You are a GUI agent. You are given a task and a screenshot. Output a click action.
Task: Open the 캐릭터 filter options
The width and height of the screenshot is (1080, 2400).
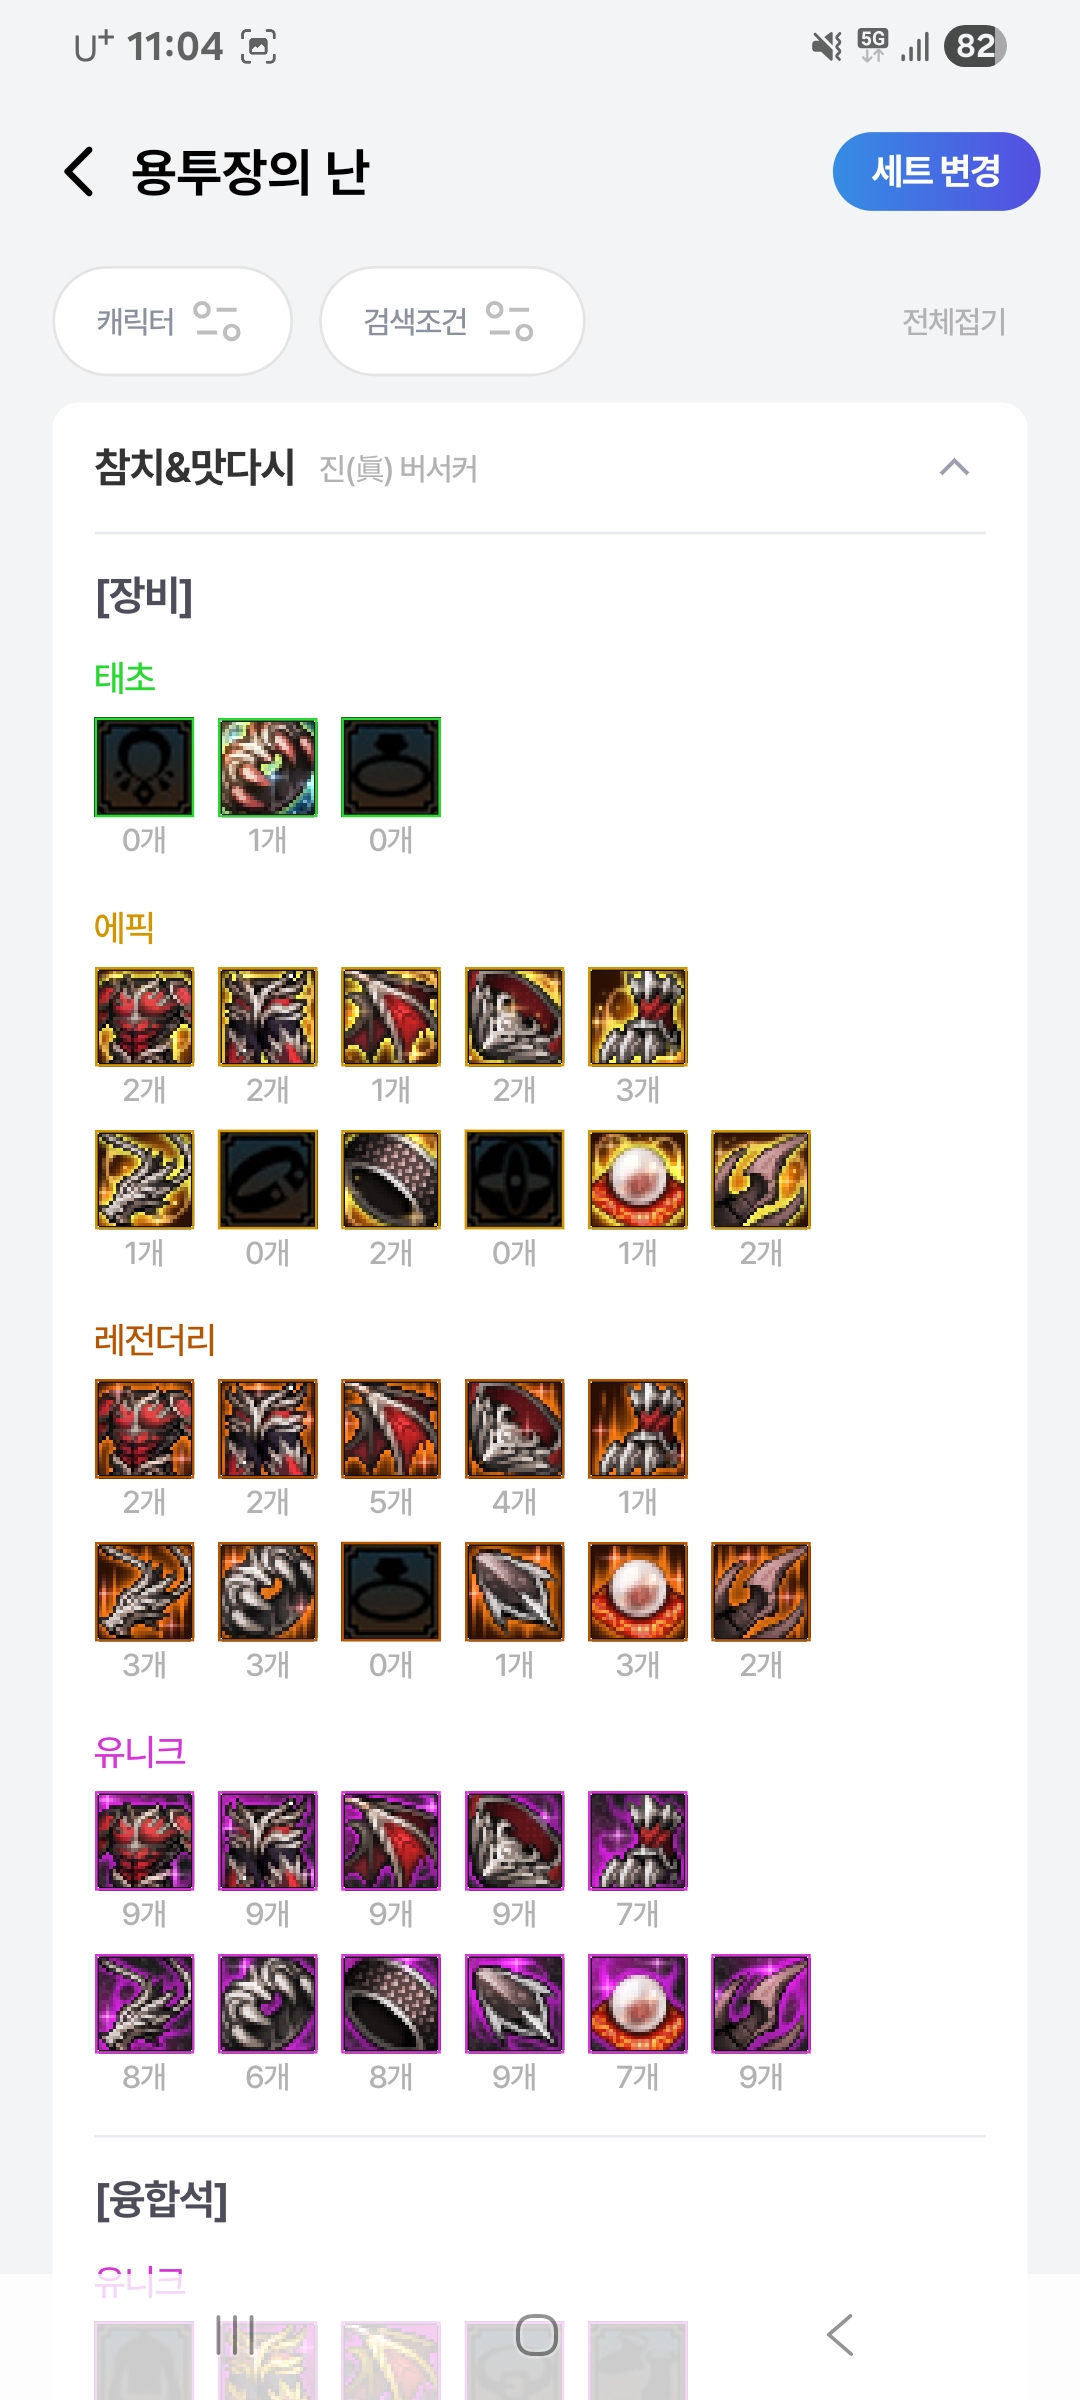(172, 321)
